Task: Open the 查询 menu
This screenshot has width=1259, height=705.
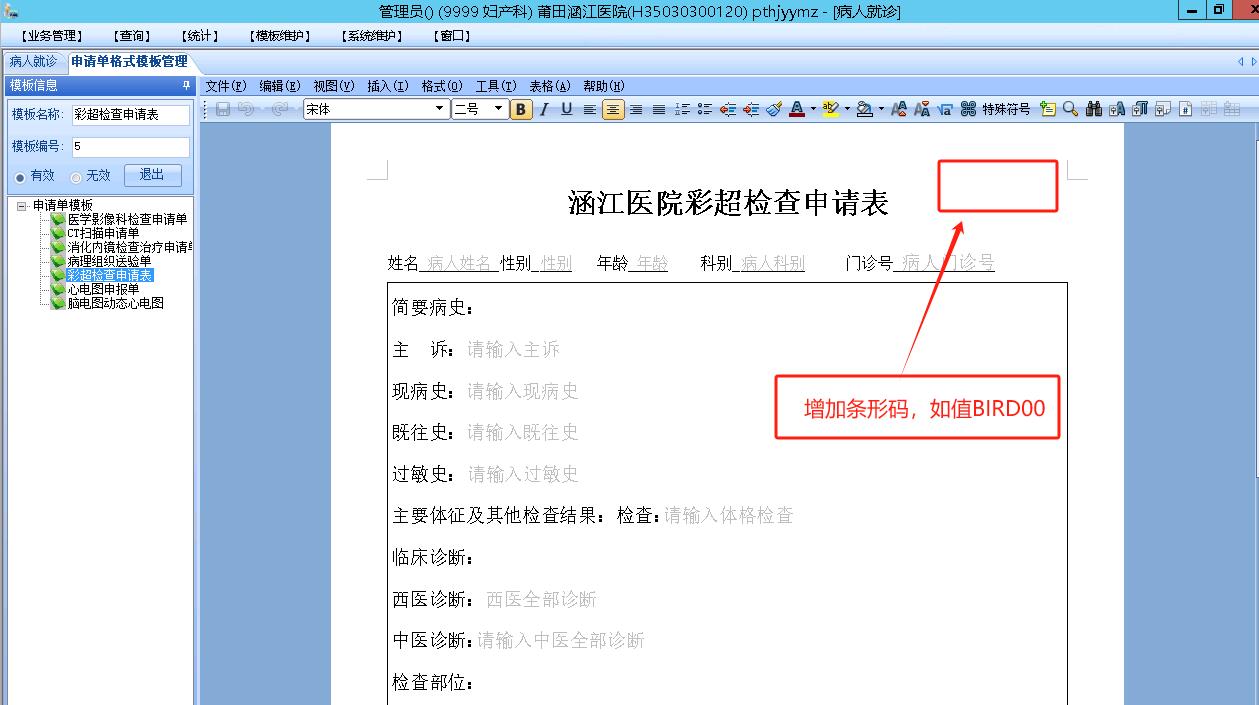Action: pyautogui.click(x=131, y=36)
